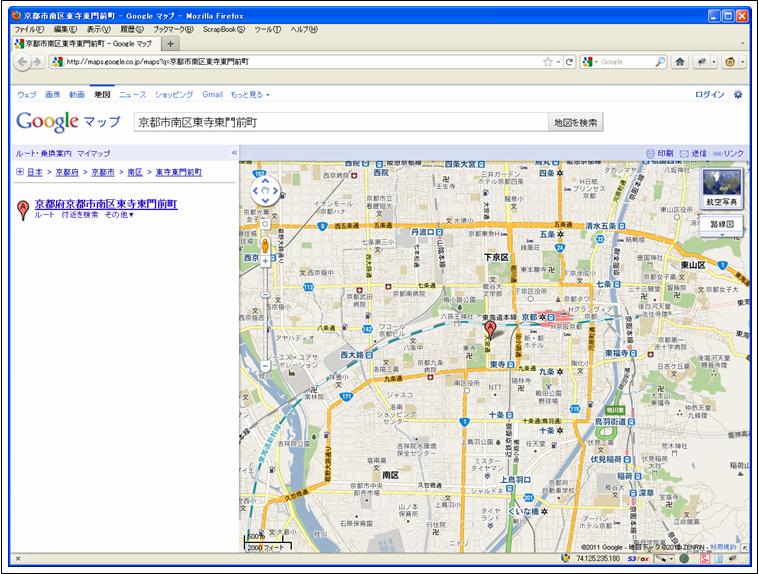759x574 pixels.
Task: Reload the page with the refresh icon
Action: pos(569,62)
